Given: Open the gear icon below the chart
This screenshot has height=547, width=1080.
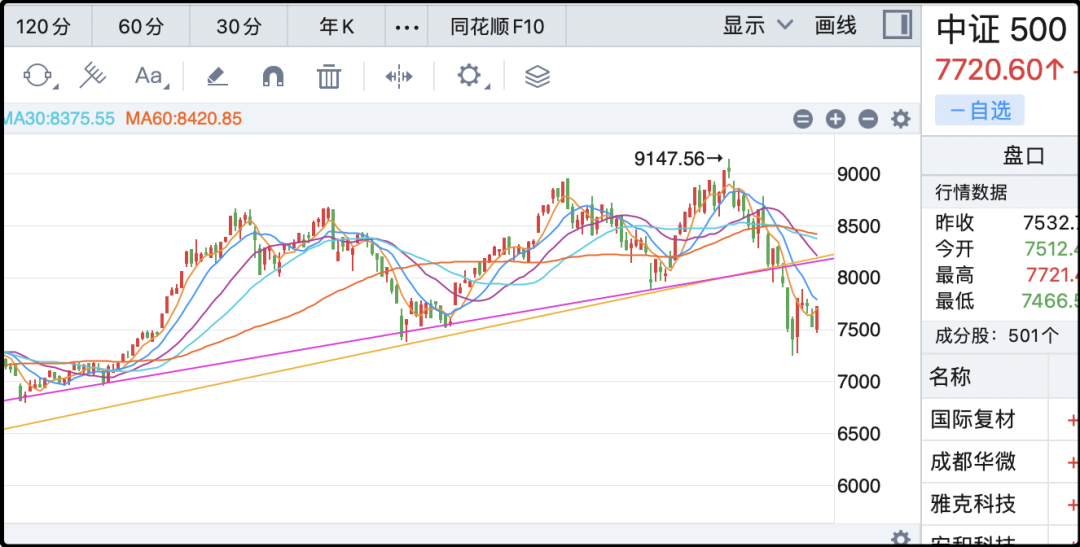Looking at the screenshot, I should 900,538.
